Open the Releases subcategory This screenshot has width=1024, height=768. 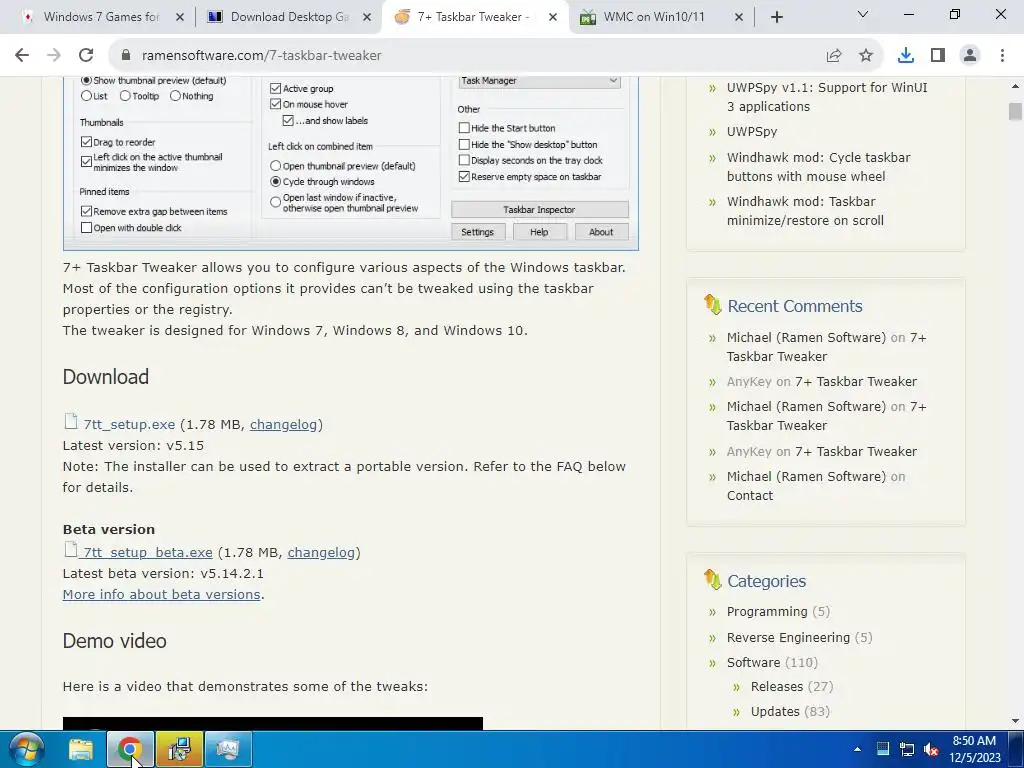pyautogui.click(x=776, y=686)
